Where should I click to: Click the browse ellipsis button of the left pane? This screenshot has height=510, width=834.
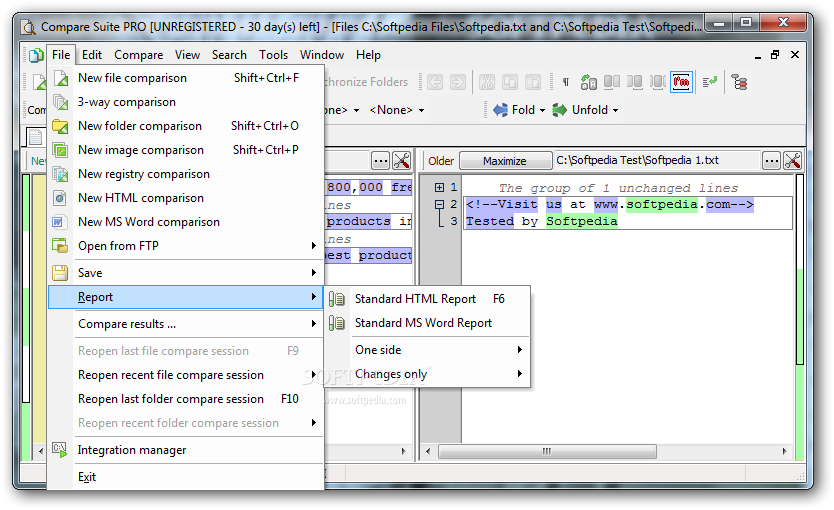coord(381,161)
